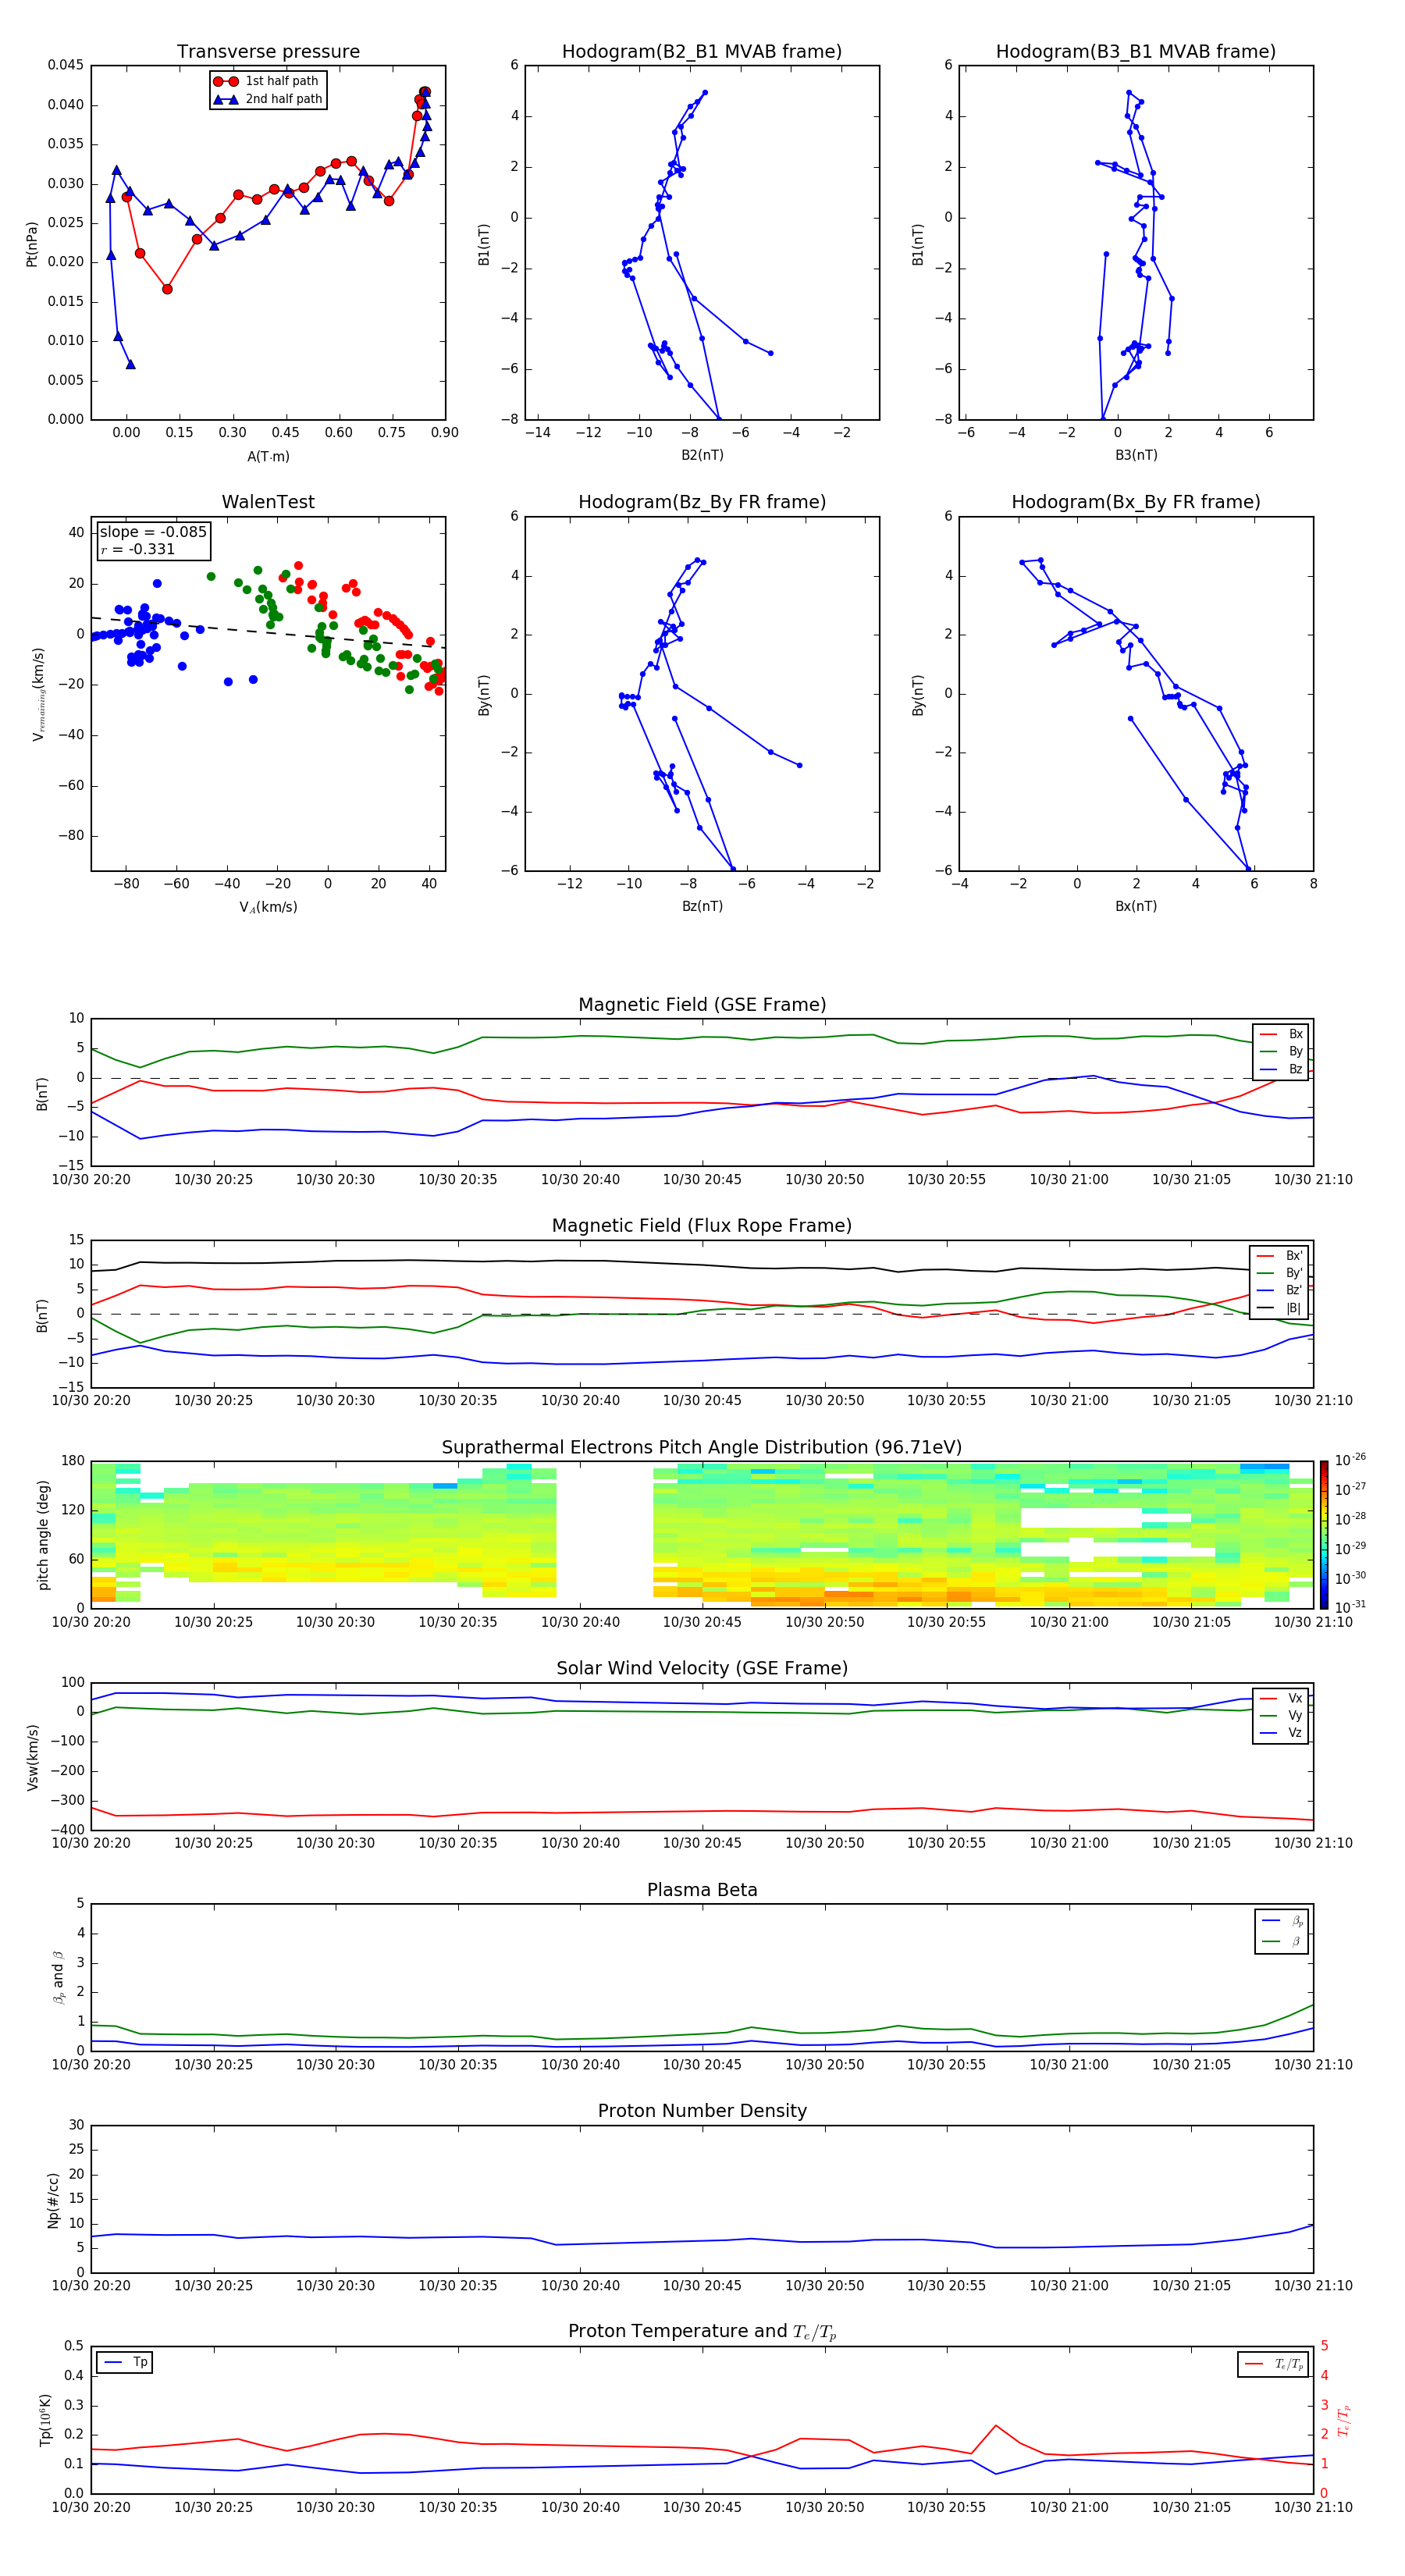Select 'Bz' in the GSE magnetic field legend
The image size is (1405, 2576).
pos(1281,1069)
